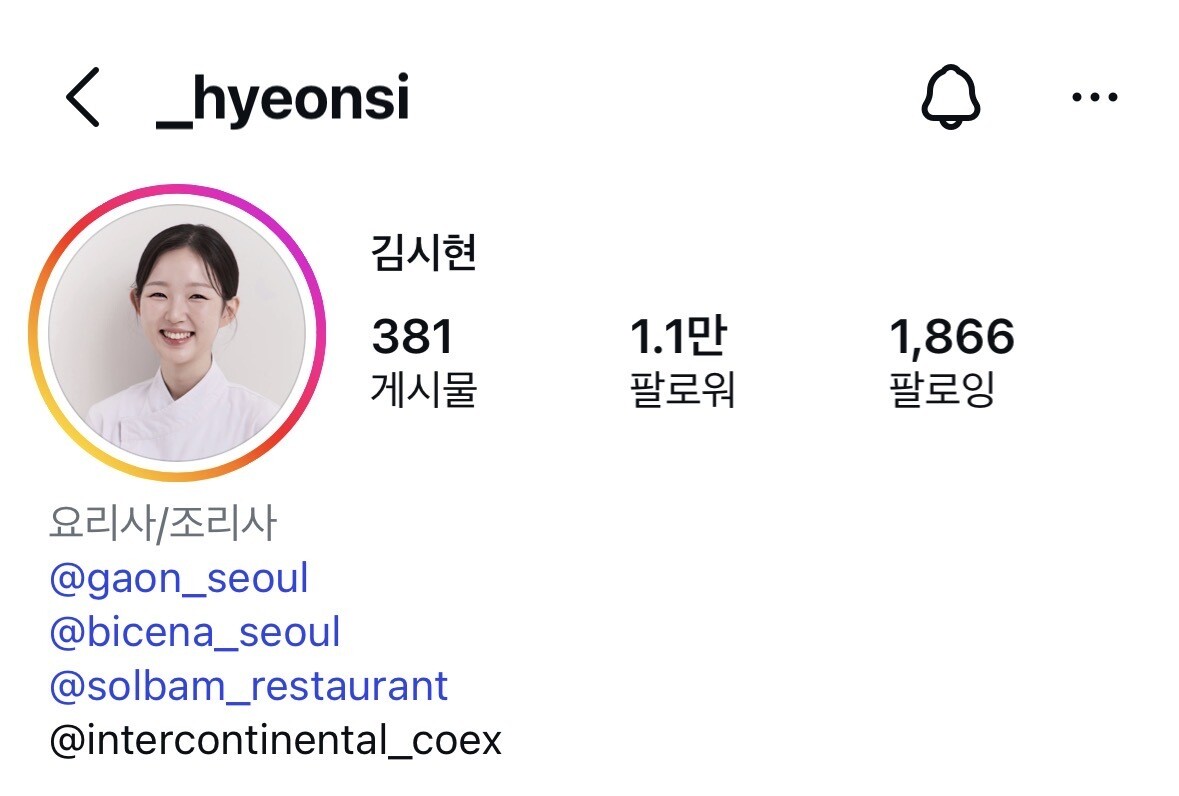Screen dimensions: 1179x796
Task: Open the three-dot more options menu
Action: tap(1095, 97)
